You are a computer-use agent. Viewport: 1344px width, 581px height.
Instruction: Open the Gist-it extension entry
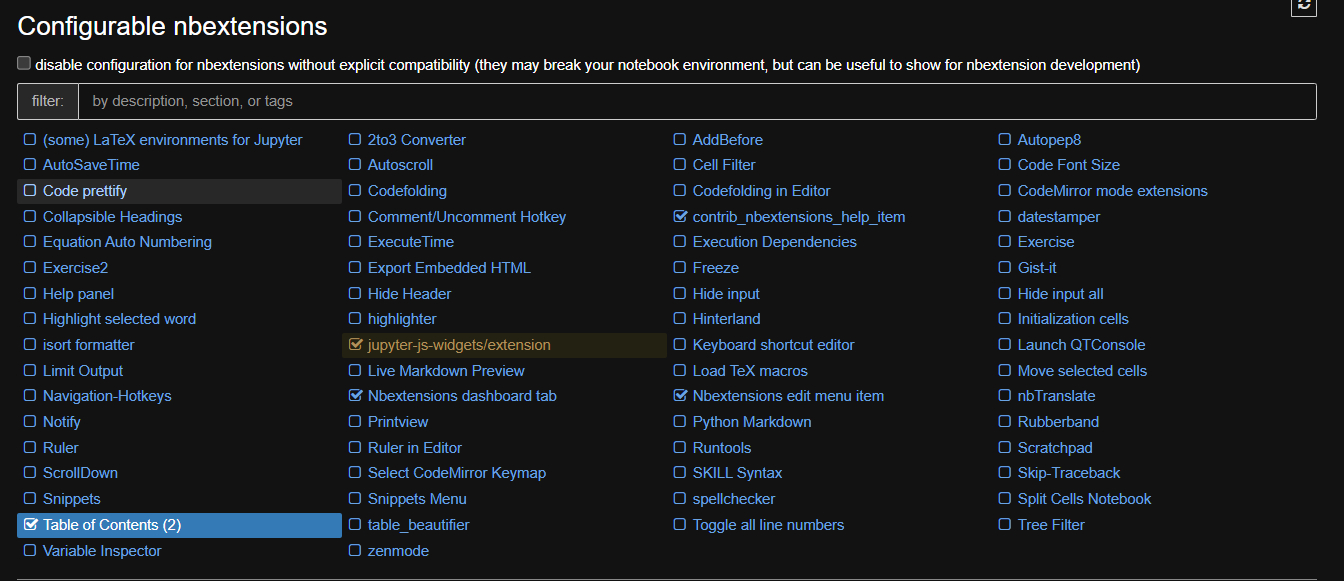1037,268
